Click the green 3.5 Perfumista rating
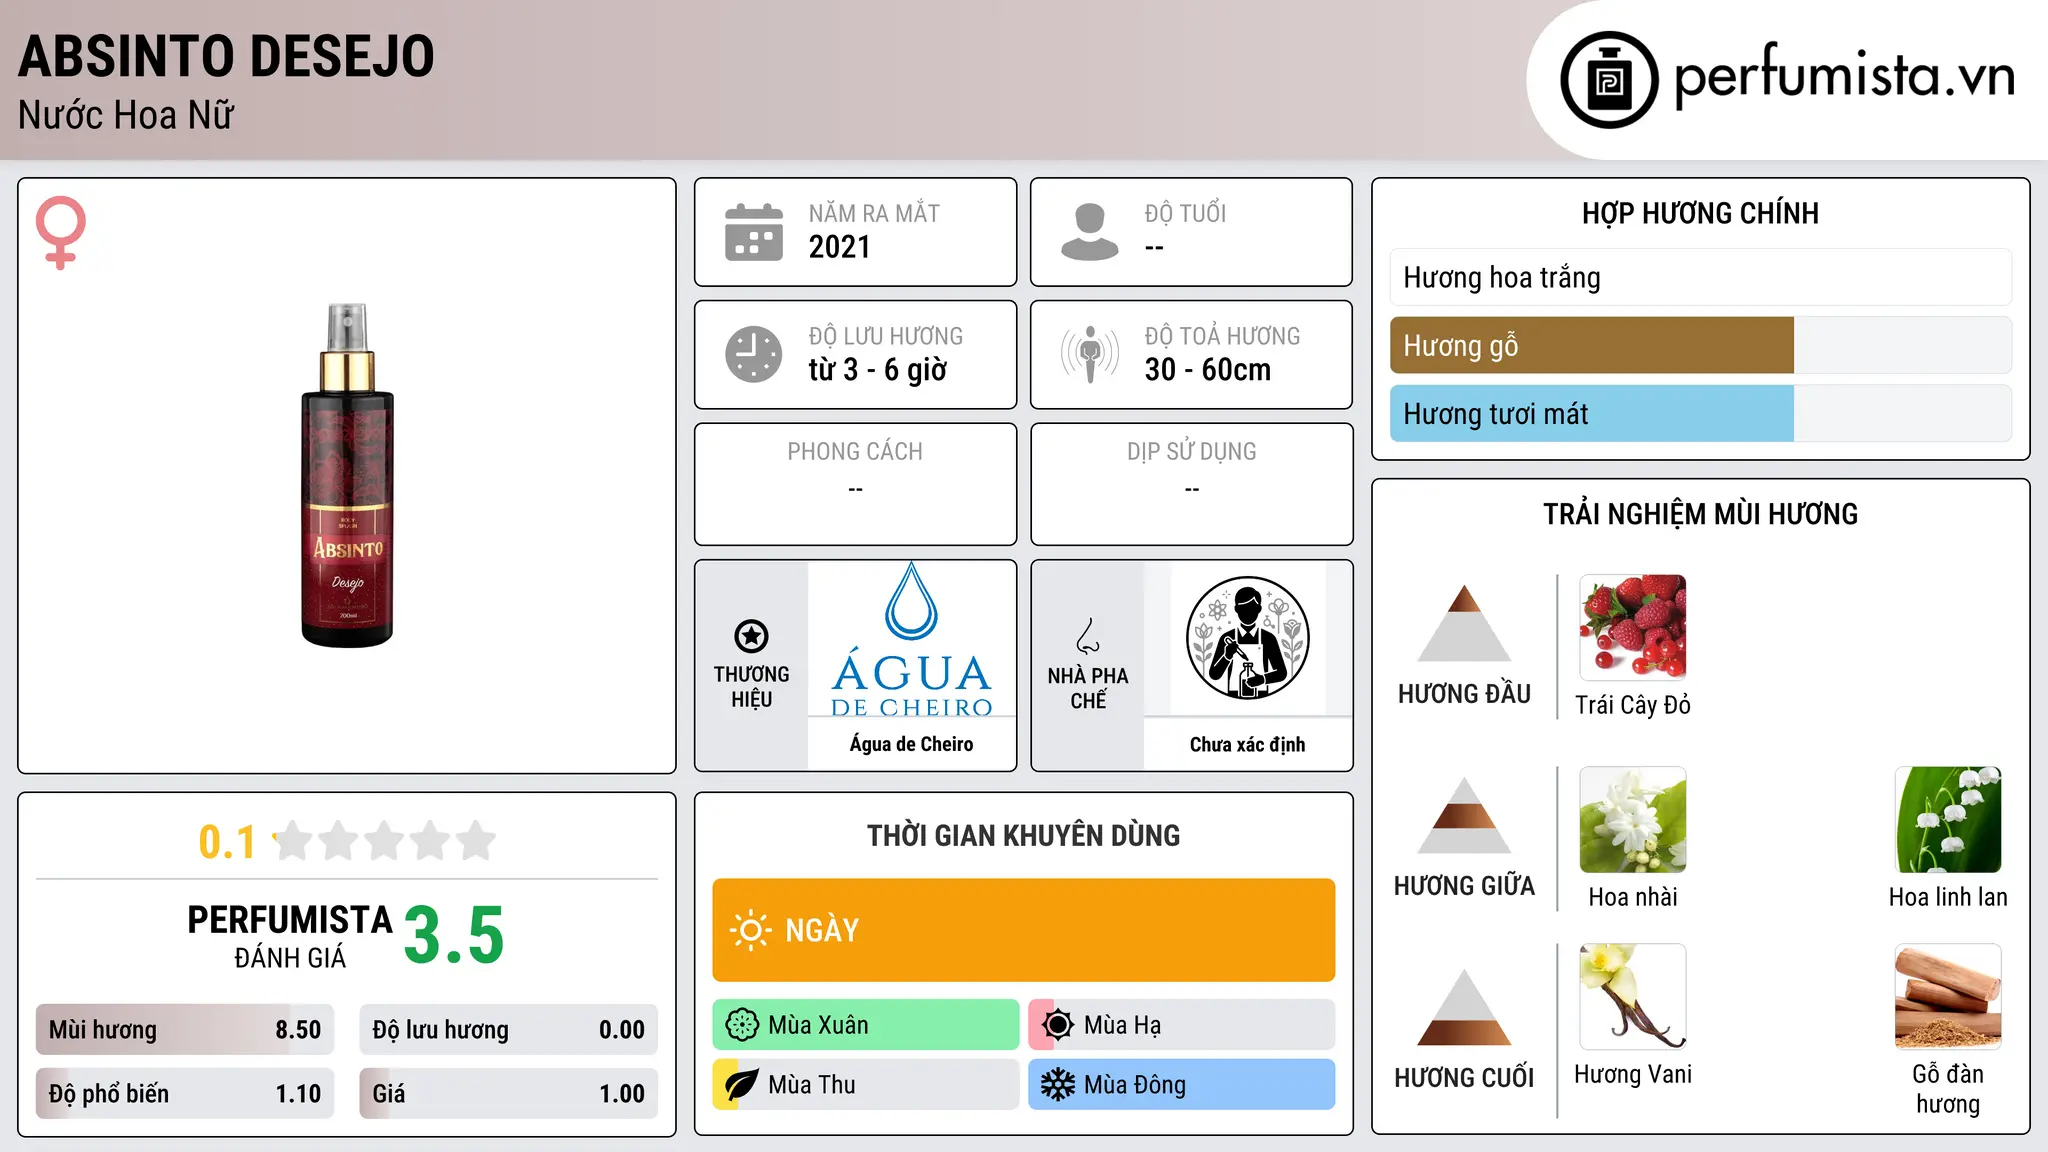The image size is (2048, 1152). (x=454, y=935)
